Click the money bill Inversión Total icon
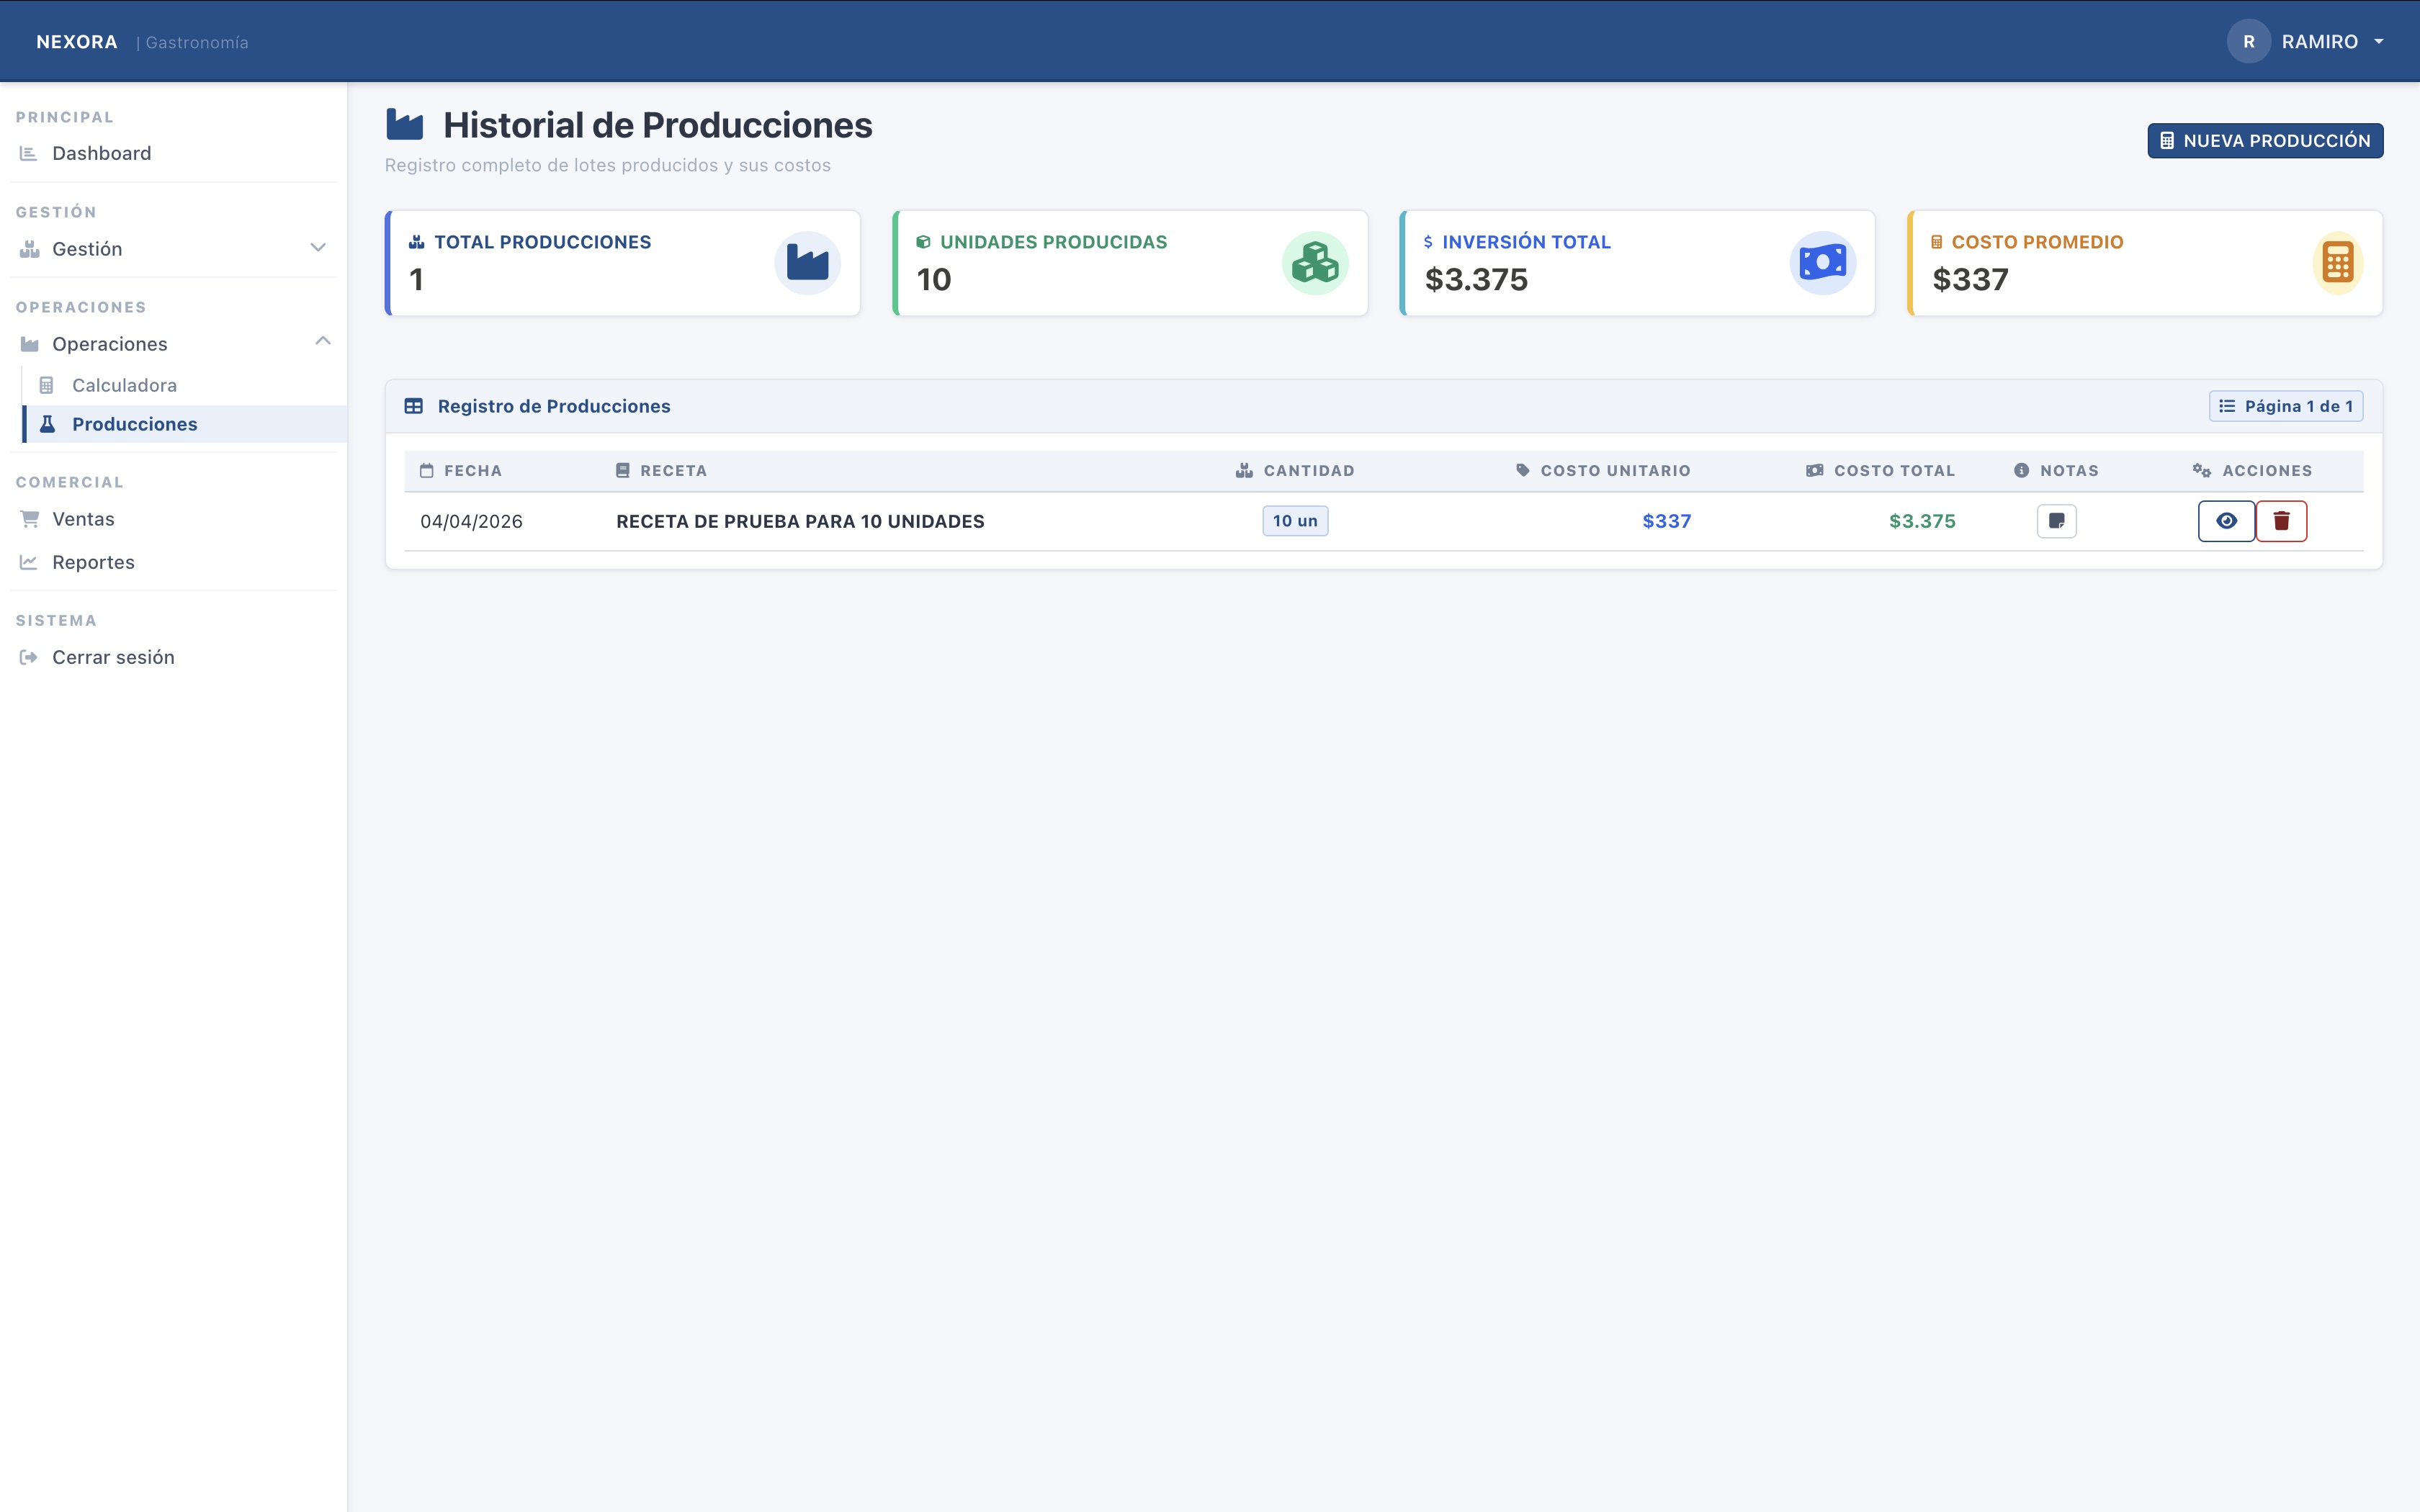This screenshot has height=1512, width=2420. [x=1822, y=263]
